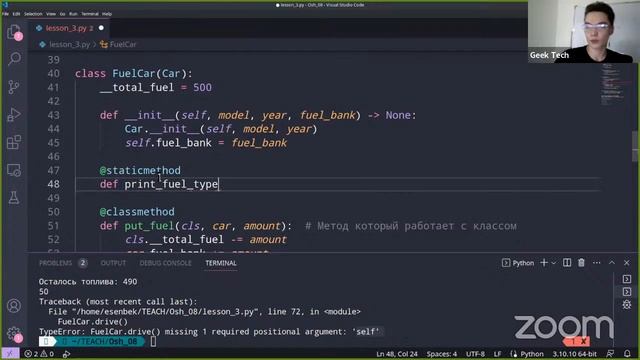Open the Terminal menu
Screen dimensions: 640x360
coord(90,14)
